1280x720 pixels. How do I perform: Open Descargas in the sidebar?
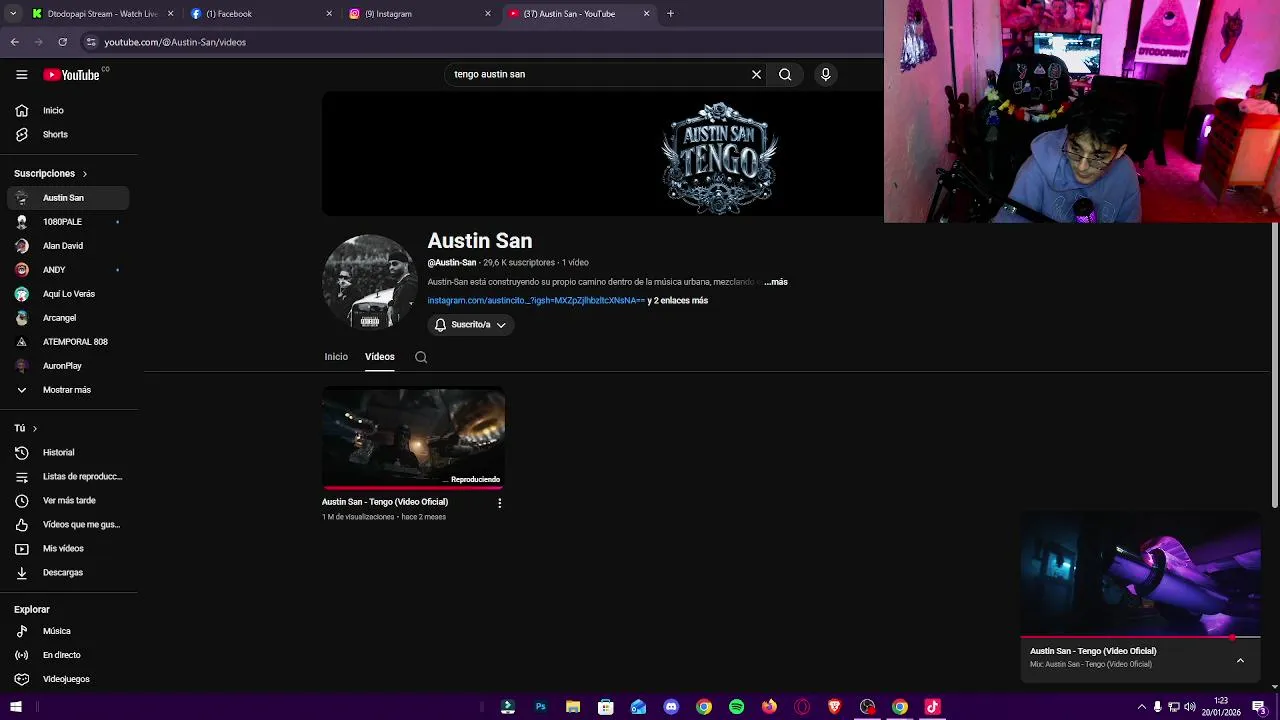pyautogui.click(x=68, y=572)
